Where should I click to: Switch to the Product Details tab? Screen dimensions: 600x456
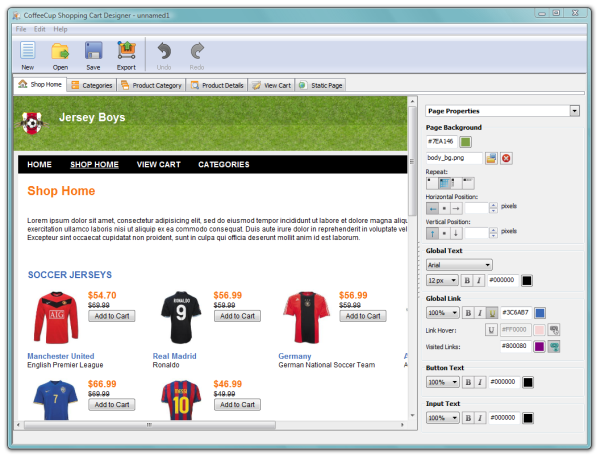pos(217,85)
